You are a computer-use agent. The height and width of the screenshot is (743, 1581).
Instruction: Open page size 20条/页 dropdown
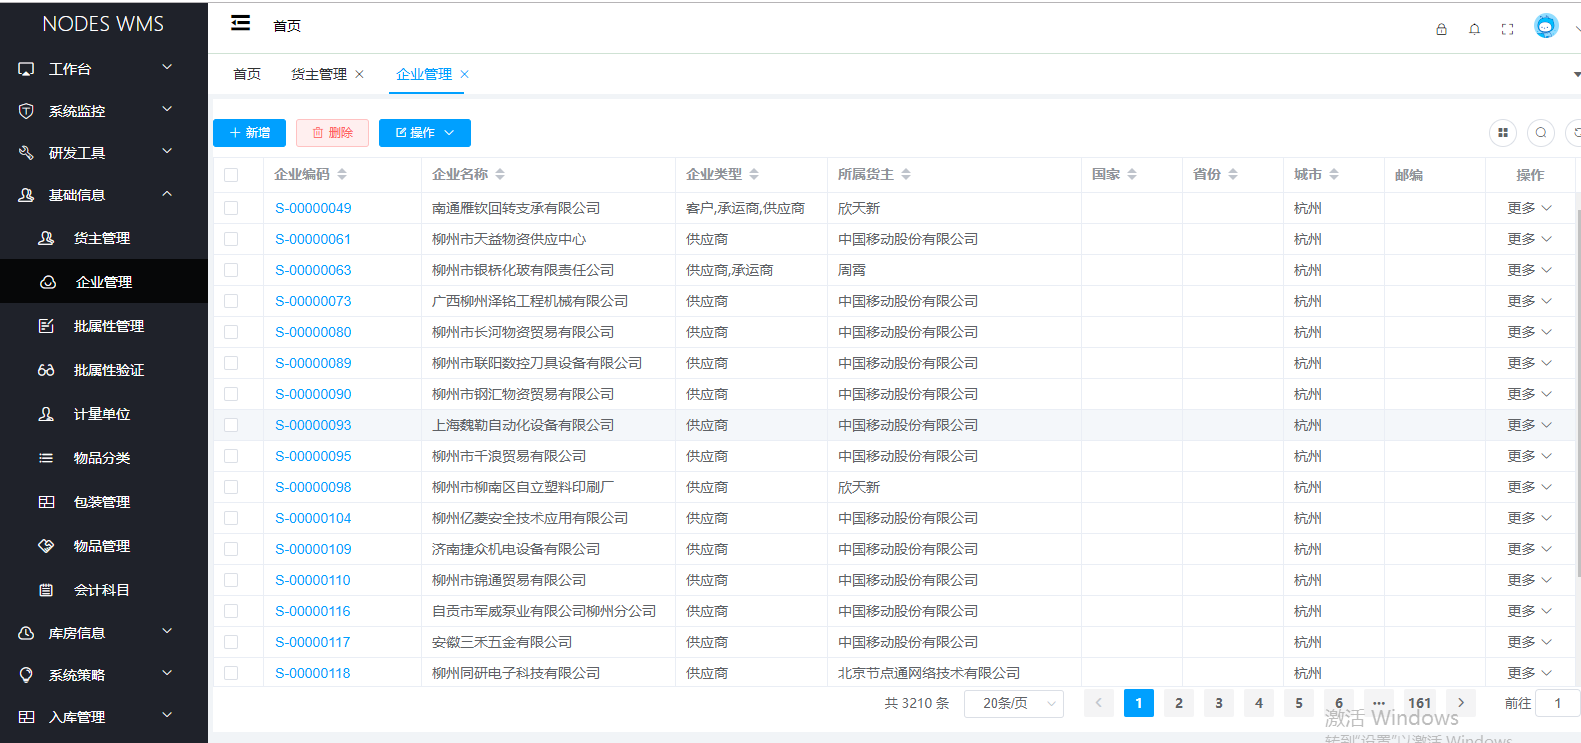[1013, 703]
